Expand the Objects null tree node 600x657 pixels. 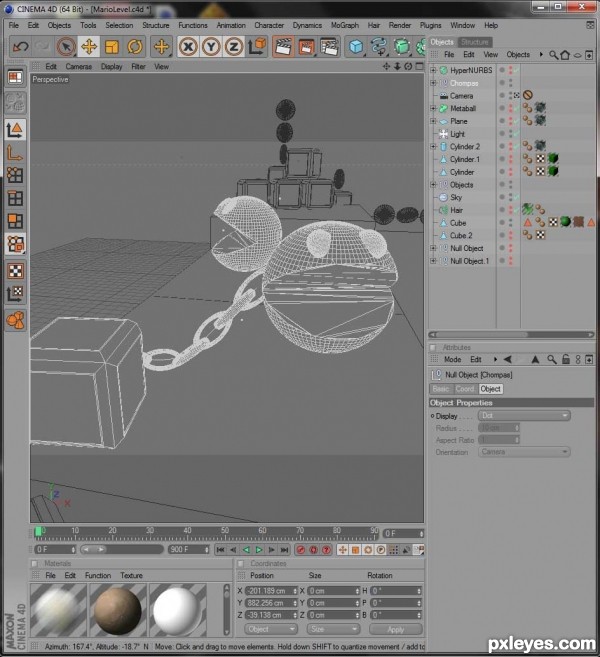434,184
